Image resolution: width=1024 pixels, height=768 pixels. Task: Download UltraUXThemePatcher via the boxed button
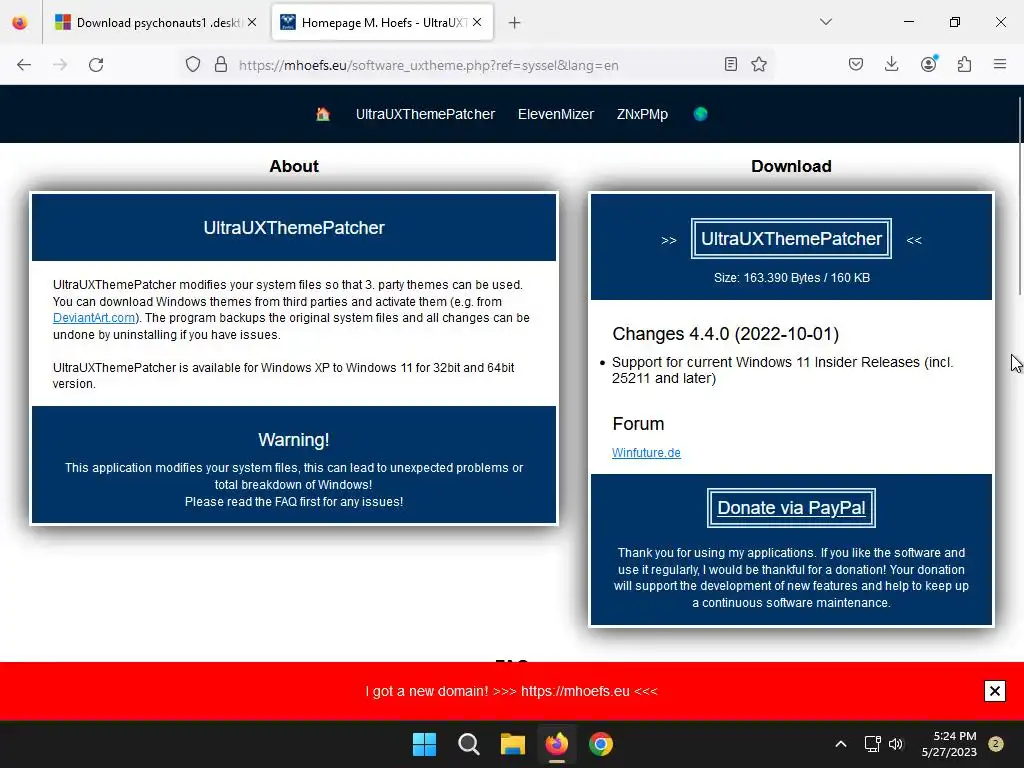point(791,239)
